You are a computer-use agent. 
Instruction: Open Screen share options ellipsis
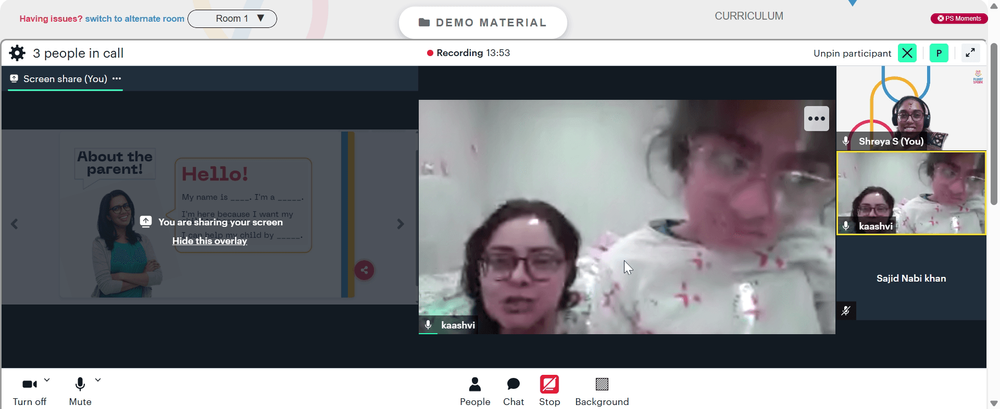point(117,78)
